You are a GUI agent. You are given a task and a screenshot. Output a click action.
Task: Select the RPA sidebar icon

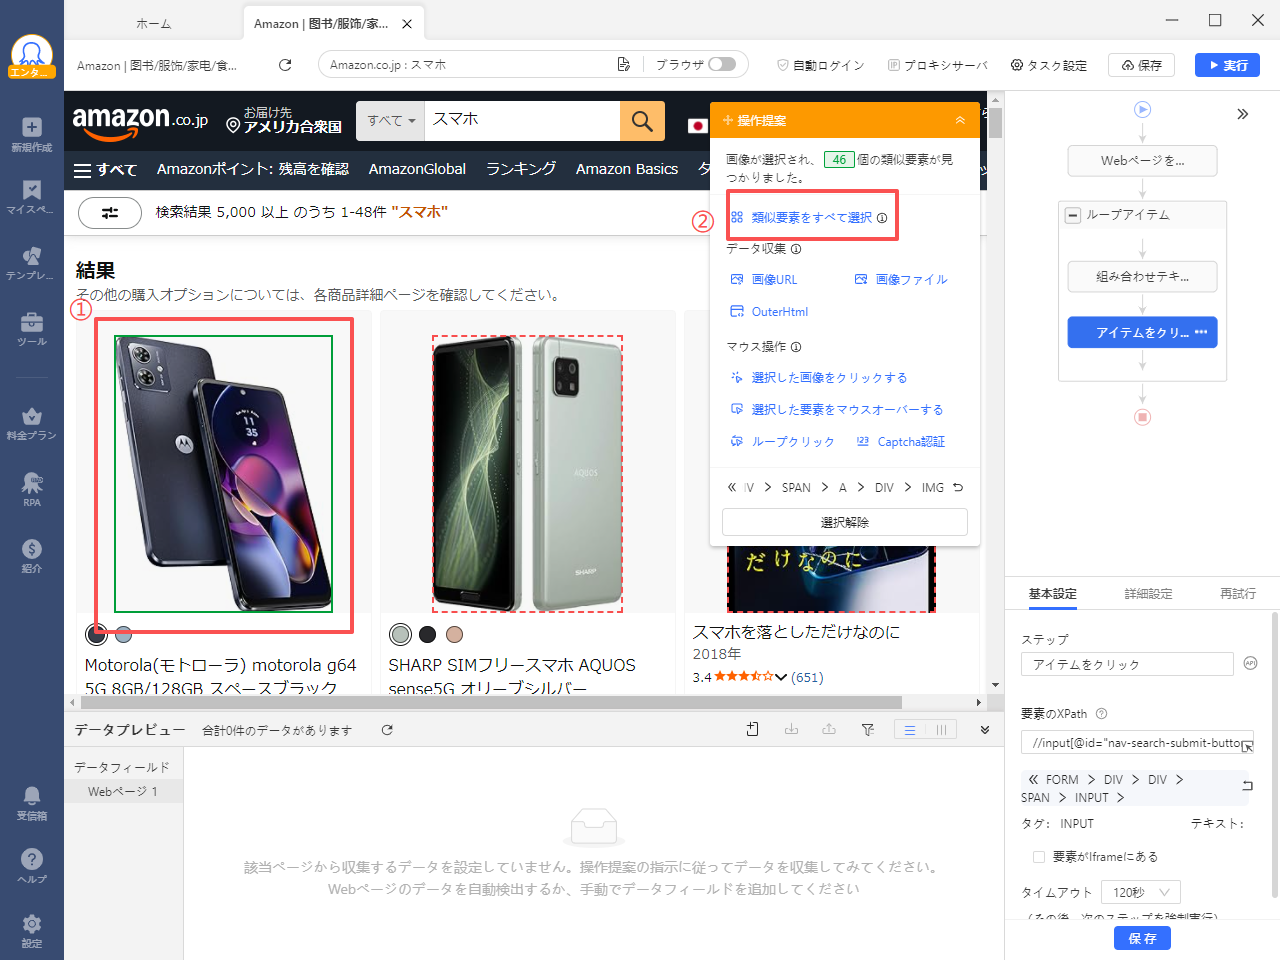point(31,490)
